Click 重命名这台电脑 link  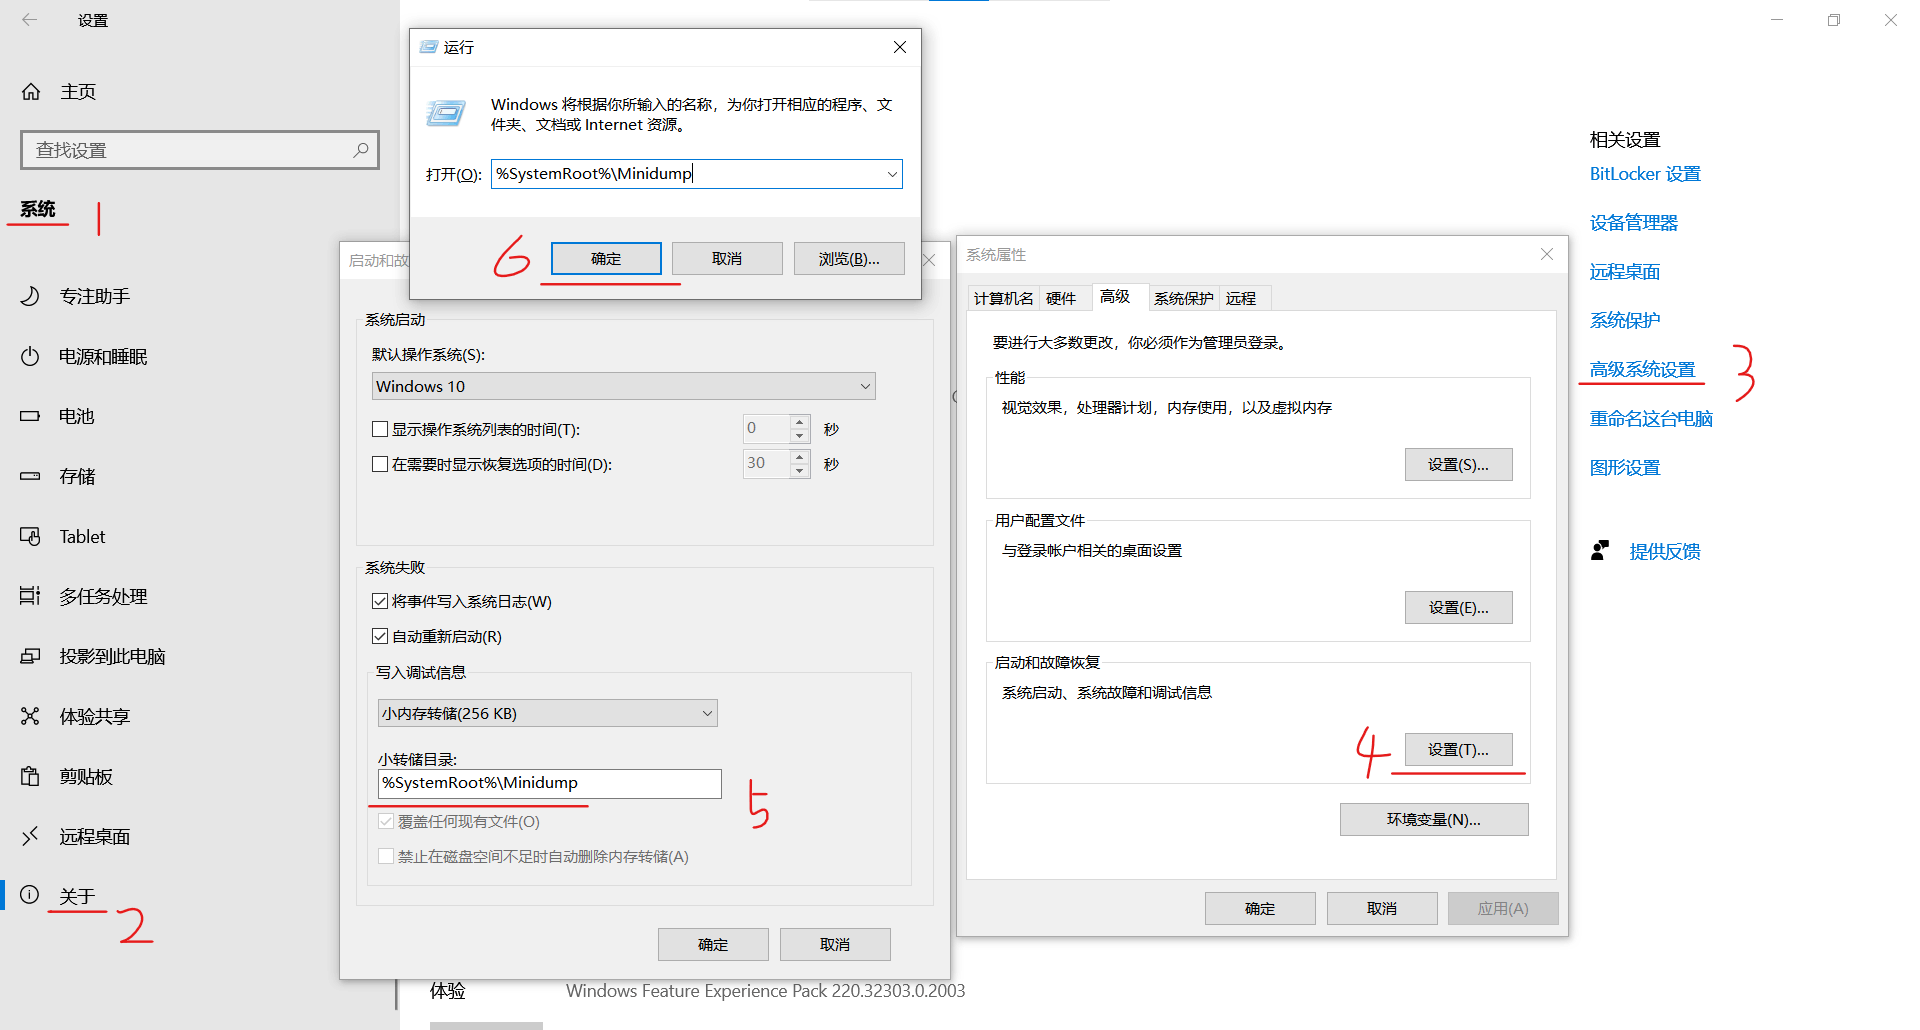click(x=1651, y=419)
